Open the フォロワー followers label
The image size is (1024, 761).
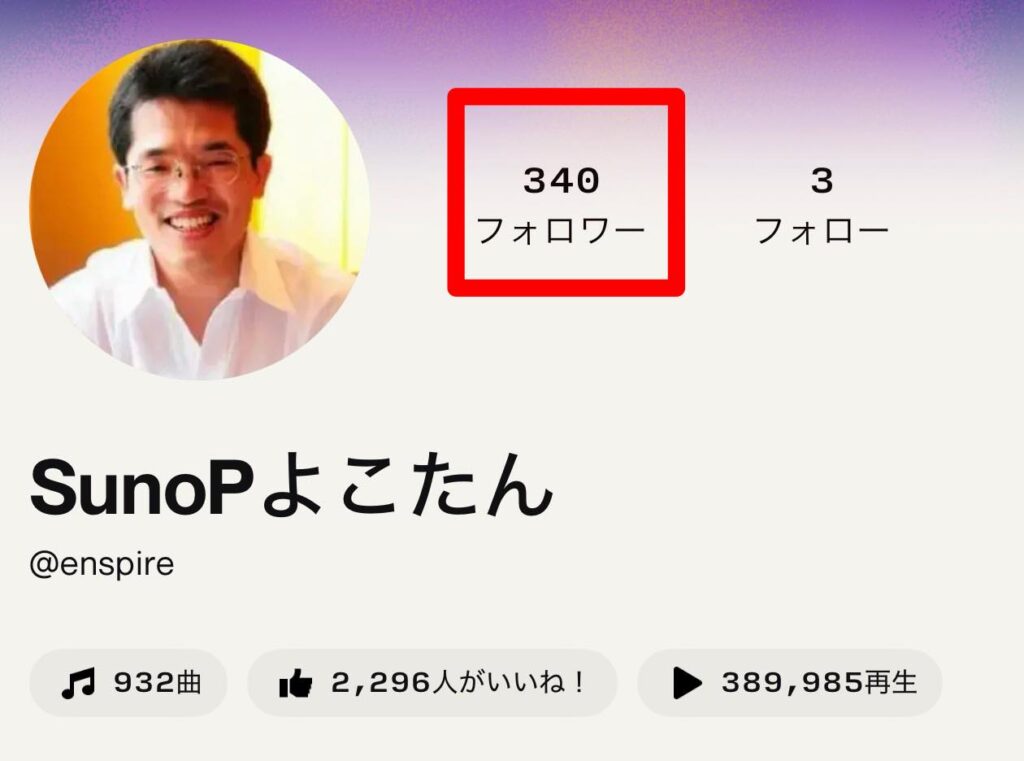tap(561, 231)
